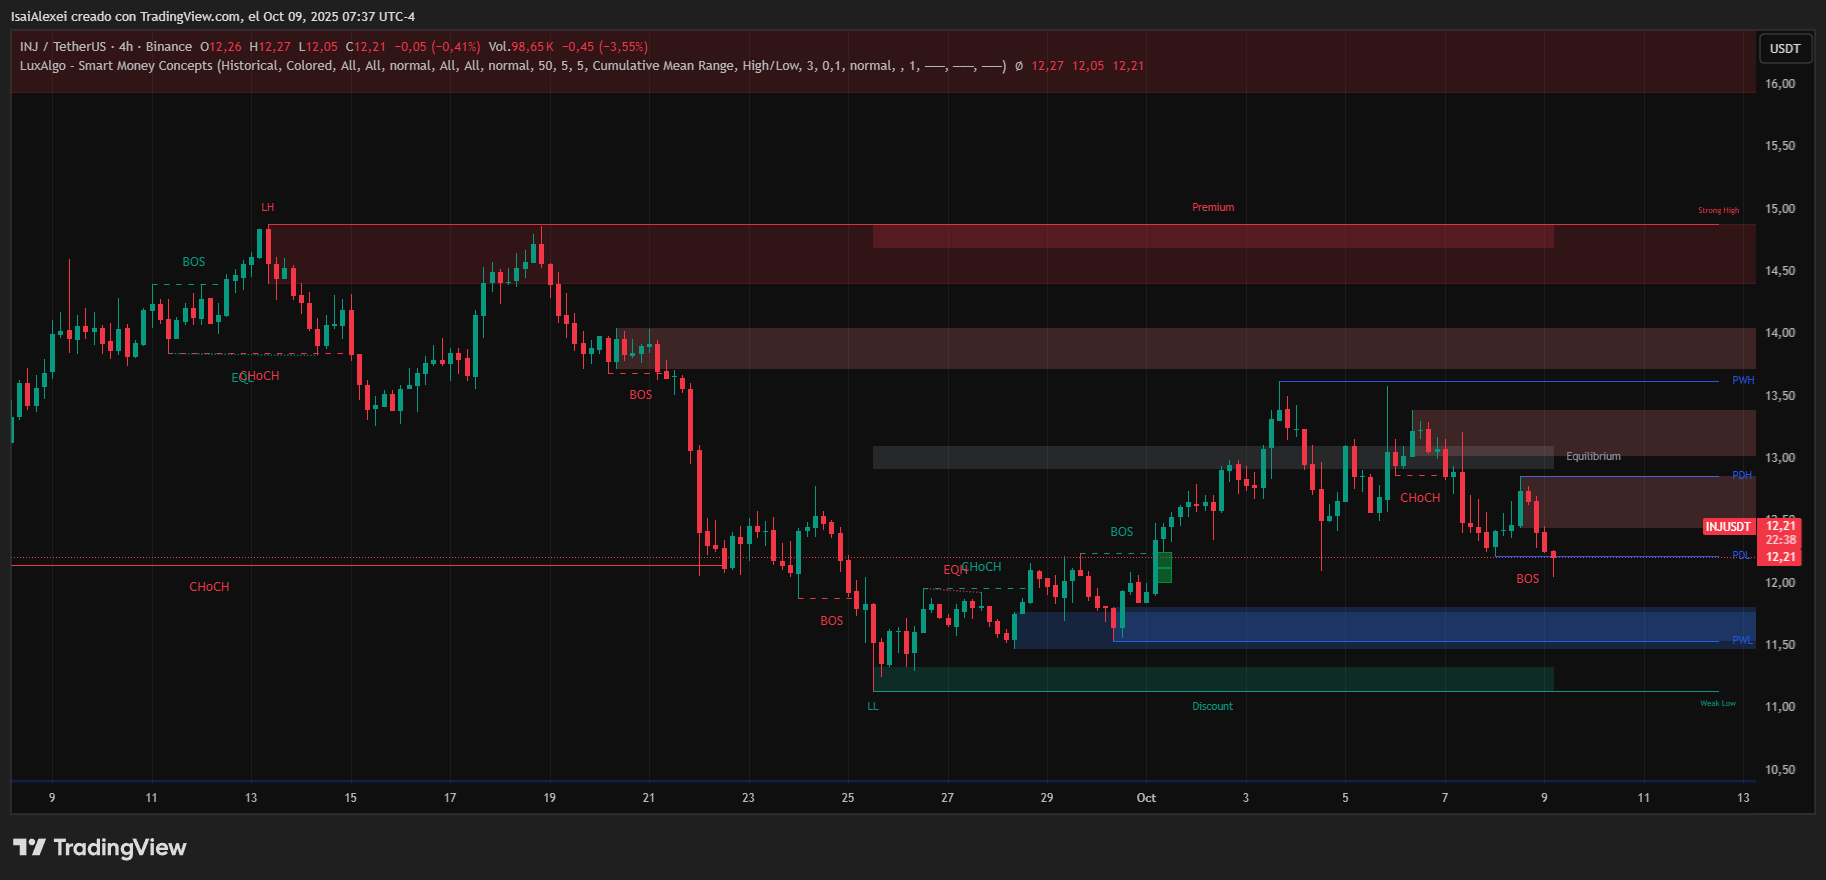Screen dimensions: 1826x880
Task: Click the Discount zone label
Action: (x=1212, y=706)
